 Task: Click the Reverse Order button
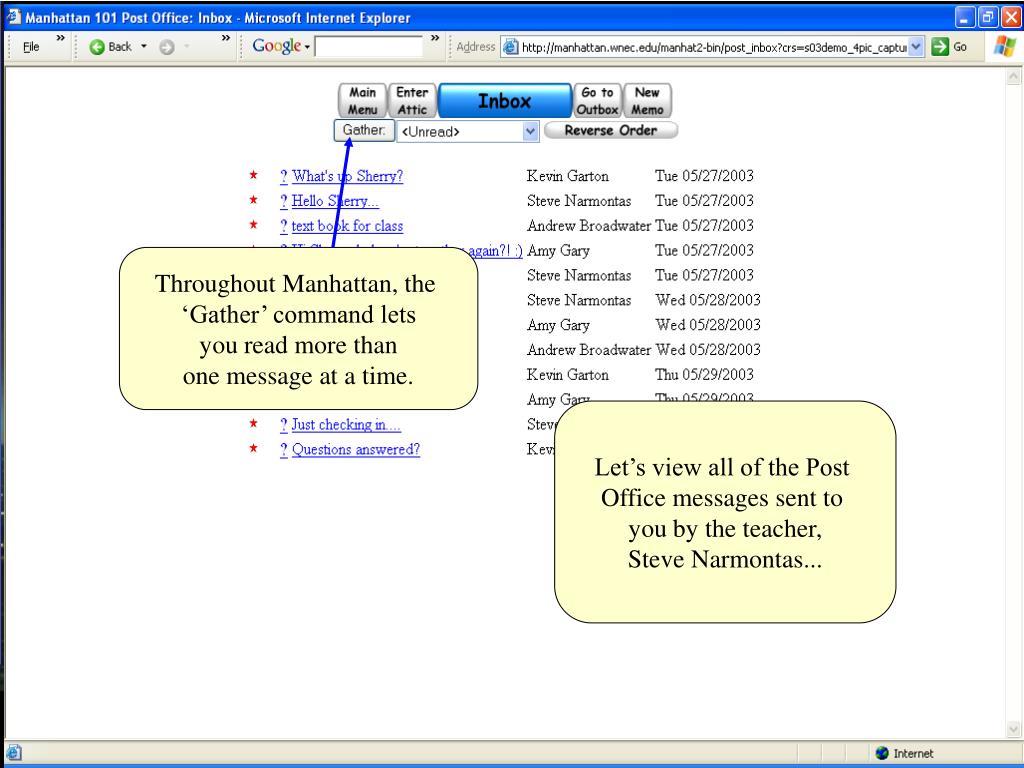coord(610,130)
